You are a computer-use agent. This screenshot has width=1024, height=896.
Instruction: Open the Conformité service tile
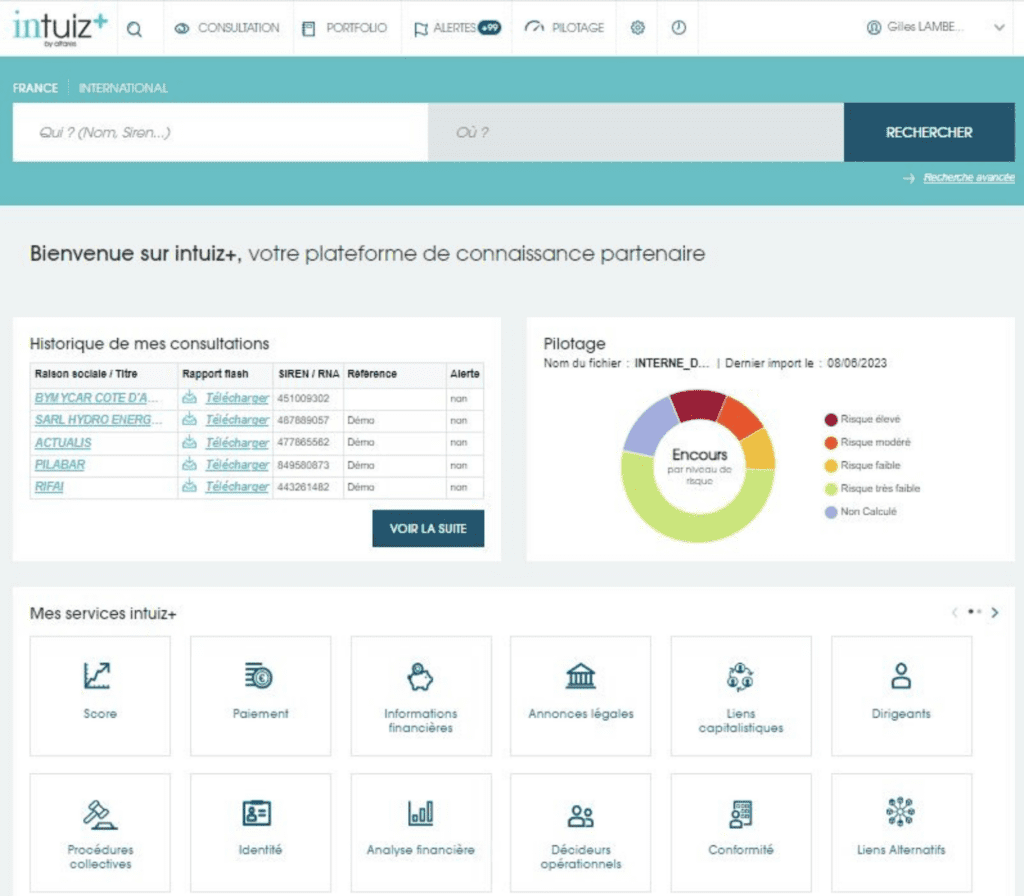pyautogui.click(x=741, y=833)
